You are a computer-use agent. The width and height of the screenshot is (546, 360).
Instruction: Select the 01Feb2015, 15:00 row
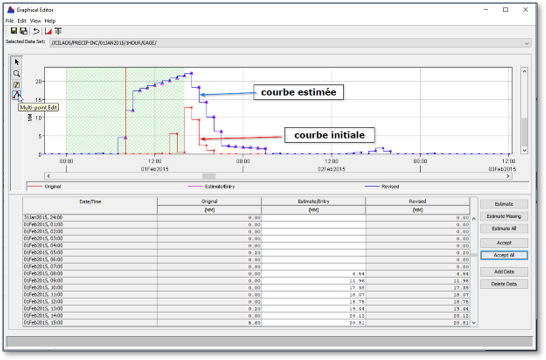[x=246, y=323]
